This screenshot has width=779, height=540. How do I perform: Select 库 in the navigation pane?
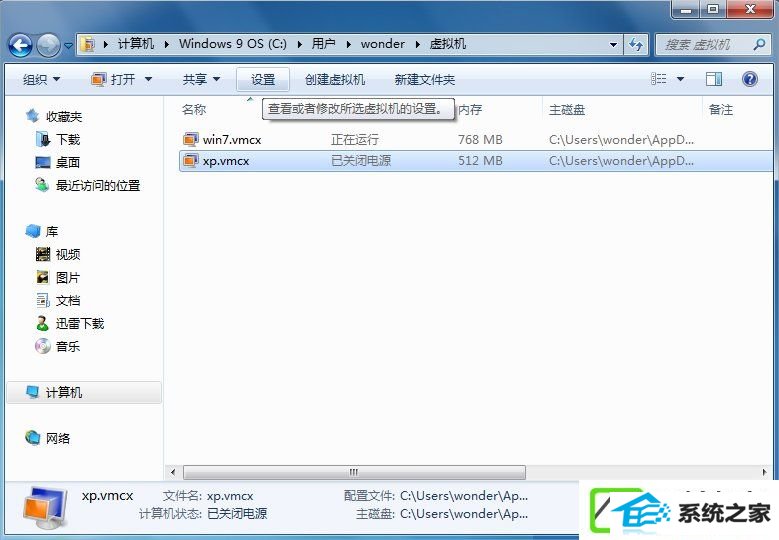pos(52,231)
